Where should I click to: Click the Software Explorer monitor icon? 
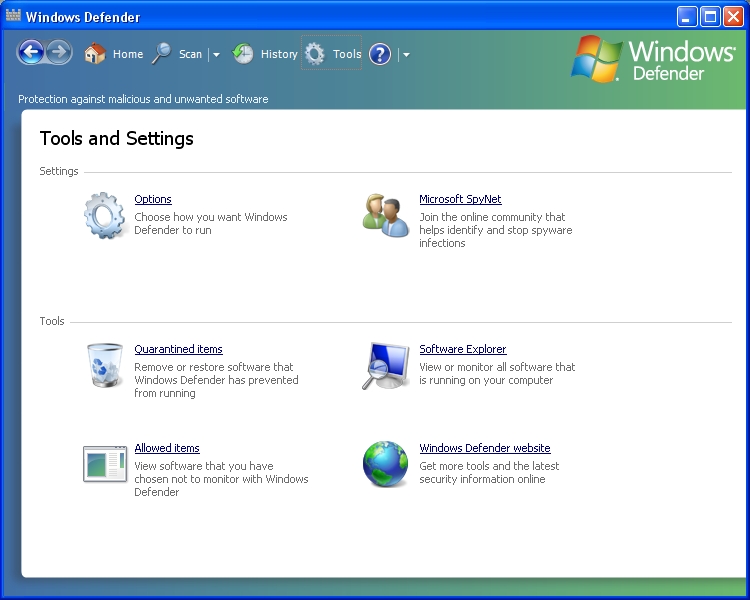click(x=386, y=365)
